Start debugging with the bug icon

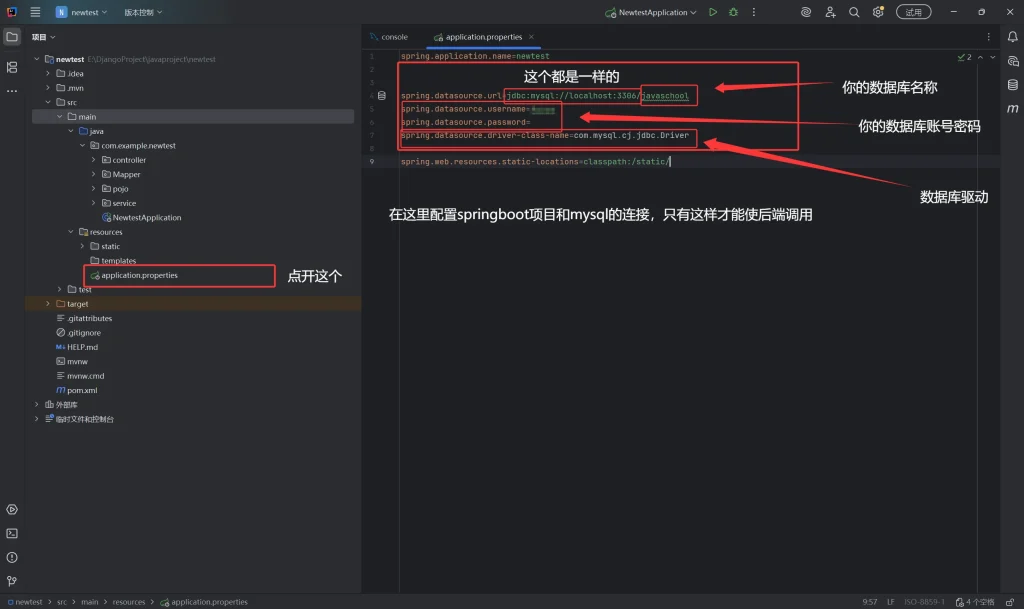pyautogui.click(x=733, y=12)
